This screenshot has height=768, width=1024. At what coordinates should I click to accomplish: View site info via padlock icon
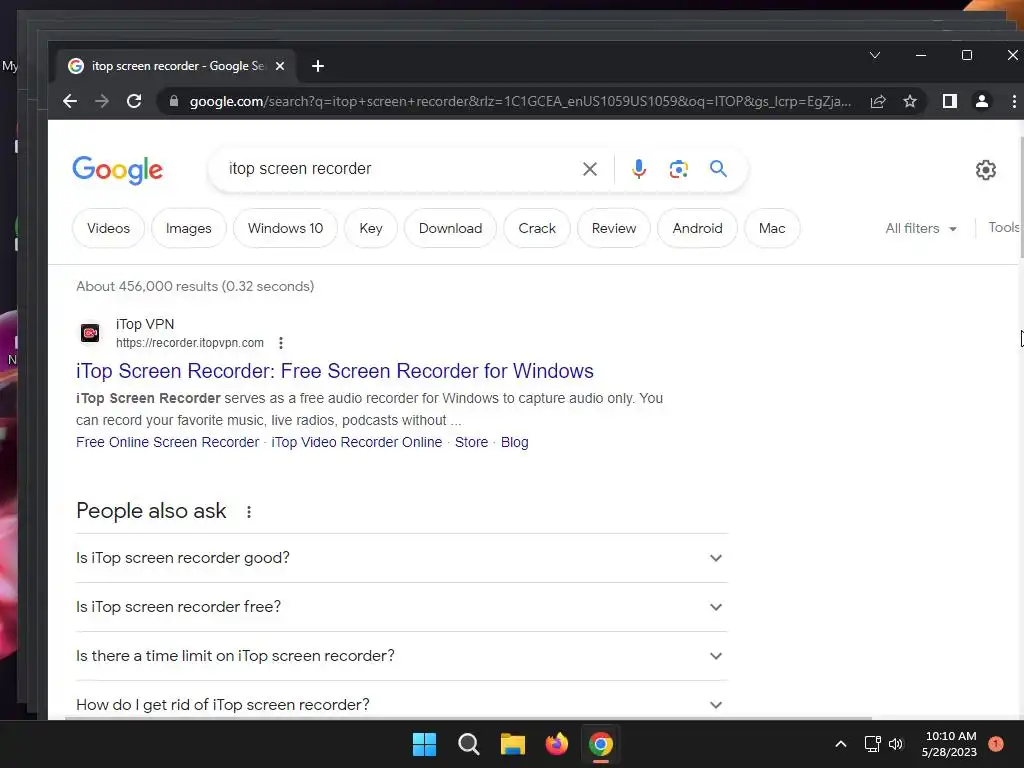click(x=174, y=101)
